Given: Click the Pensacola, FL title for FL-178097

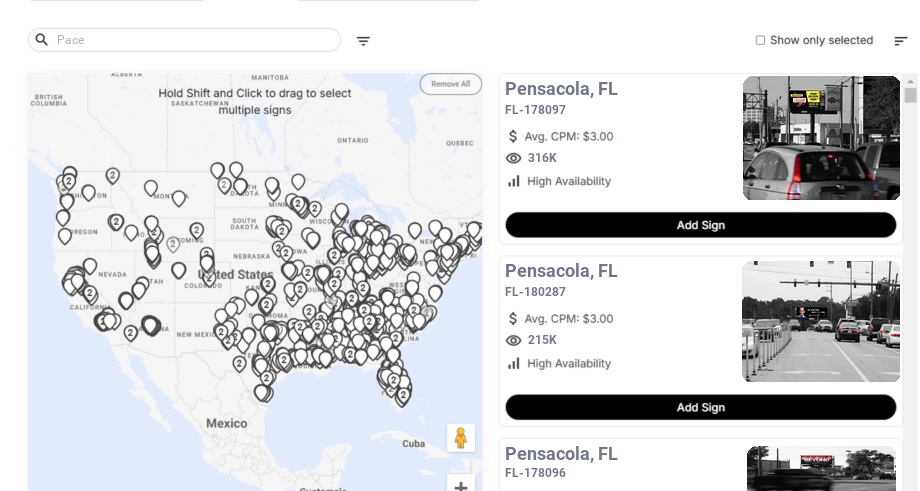Looking at the screenshot, I should [561, 89].
